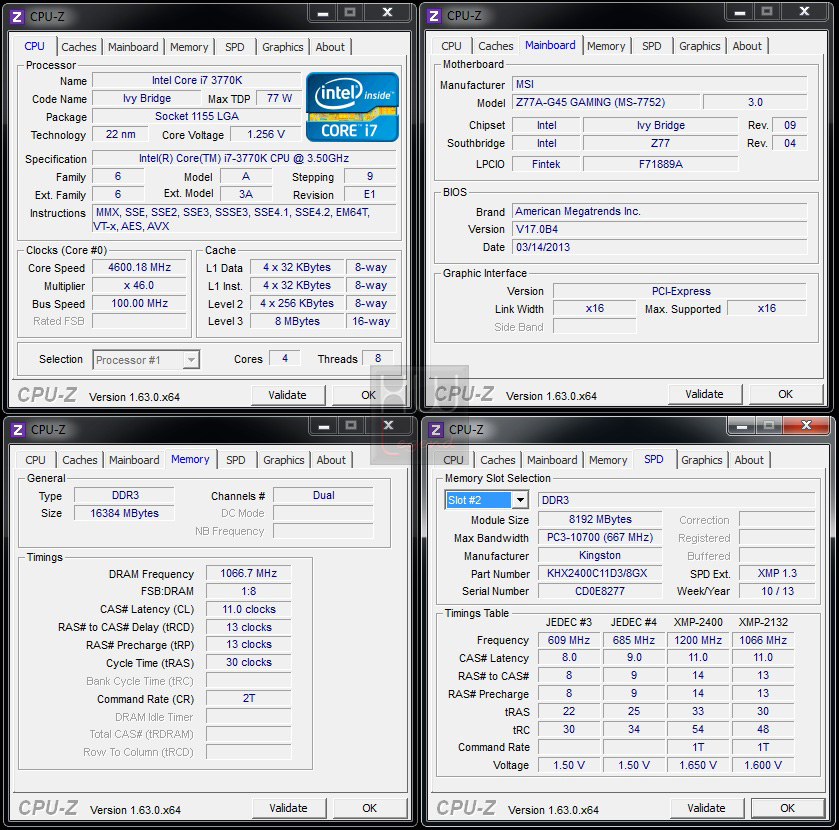
Task: Select Mainboard tab in the SPD window
Action: [552, 460]
